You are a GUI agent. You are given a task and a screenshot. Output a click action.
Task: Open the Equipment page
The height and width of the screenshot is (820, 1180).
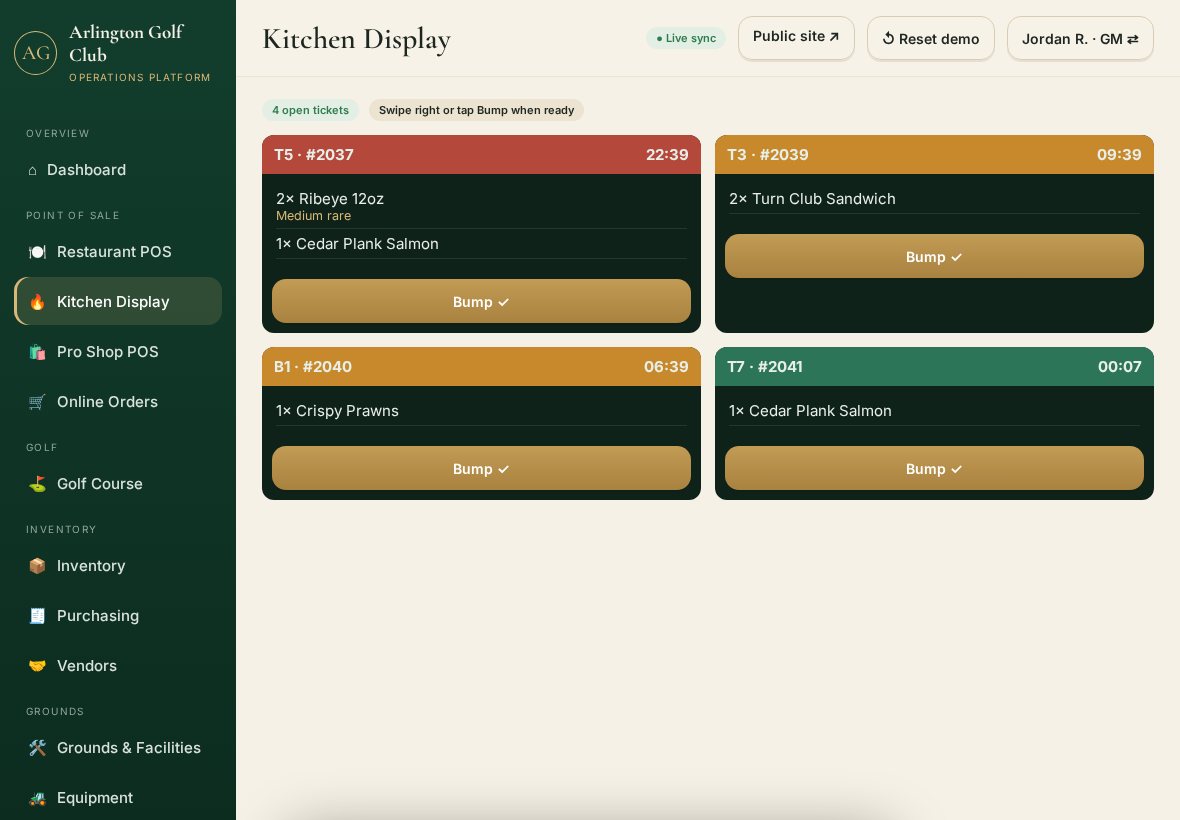[x=118, y=797]
